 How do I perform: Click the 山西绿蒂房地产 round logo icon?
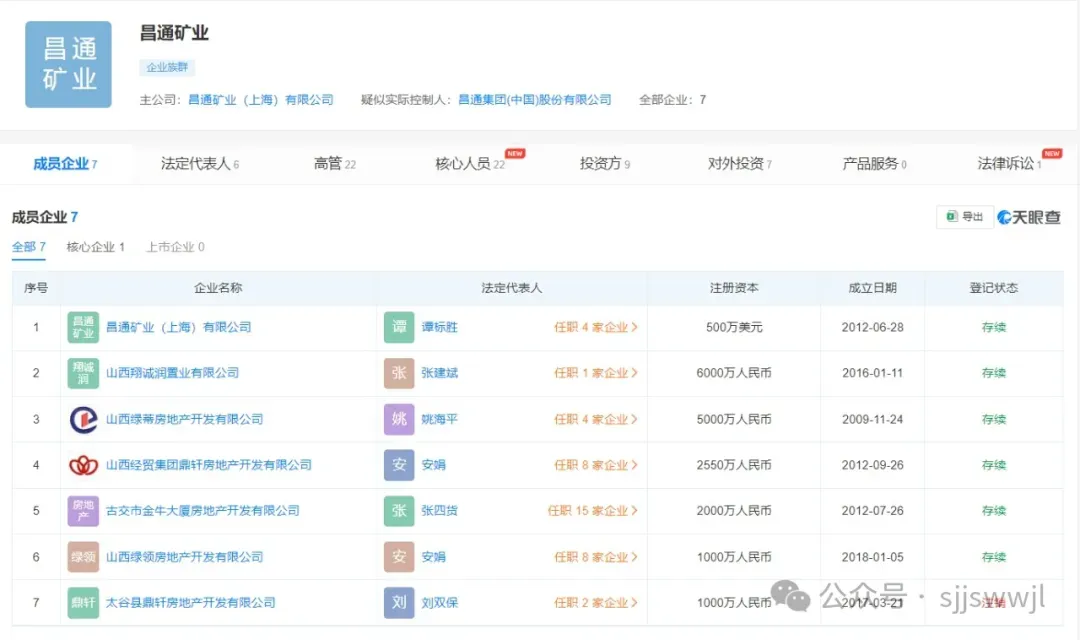coord(83,419)
